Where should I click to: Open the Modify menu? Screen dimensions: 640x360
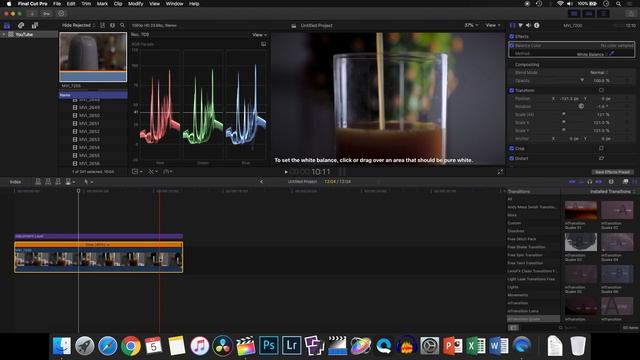click(136, 4)
